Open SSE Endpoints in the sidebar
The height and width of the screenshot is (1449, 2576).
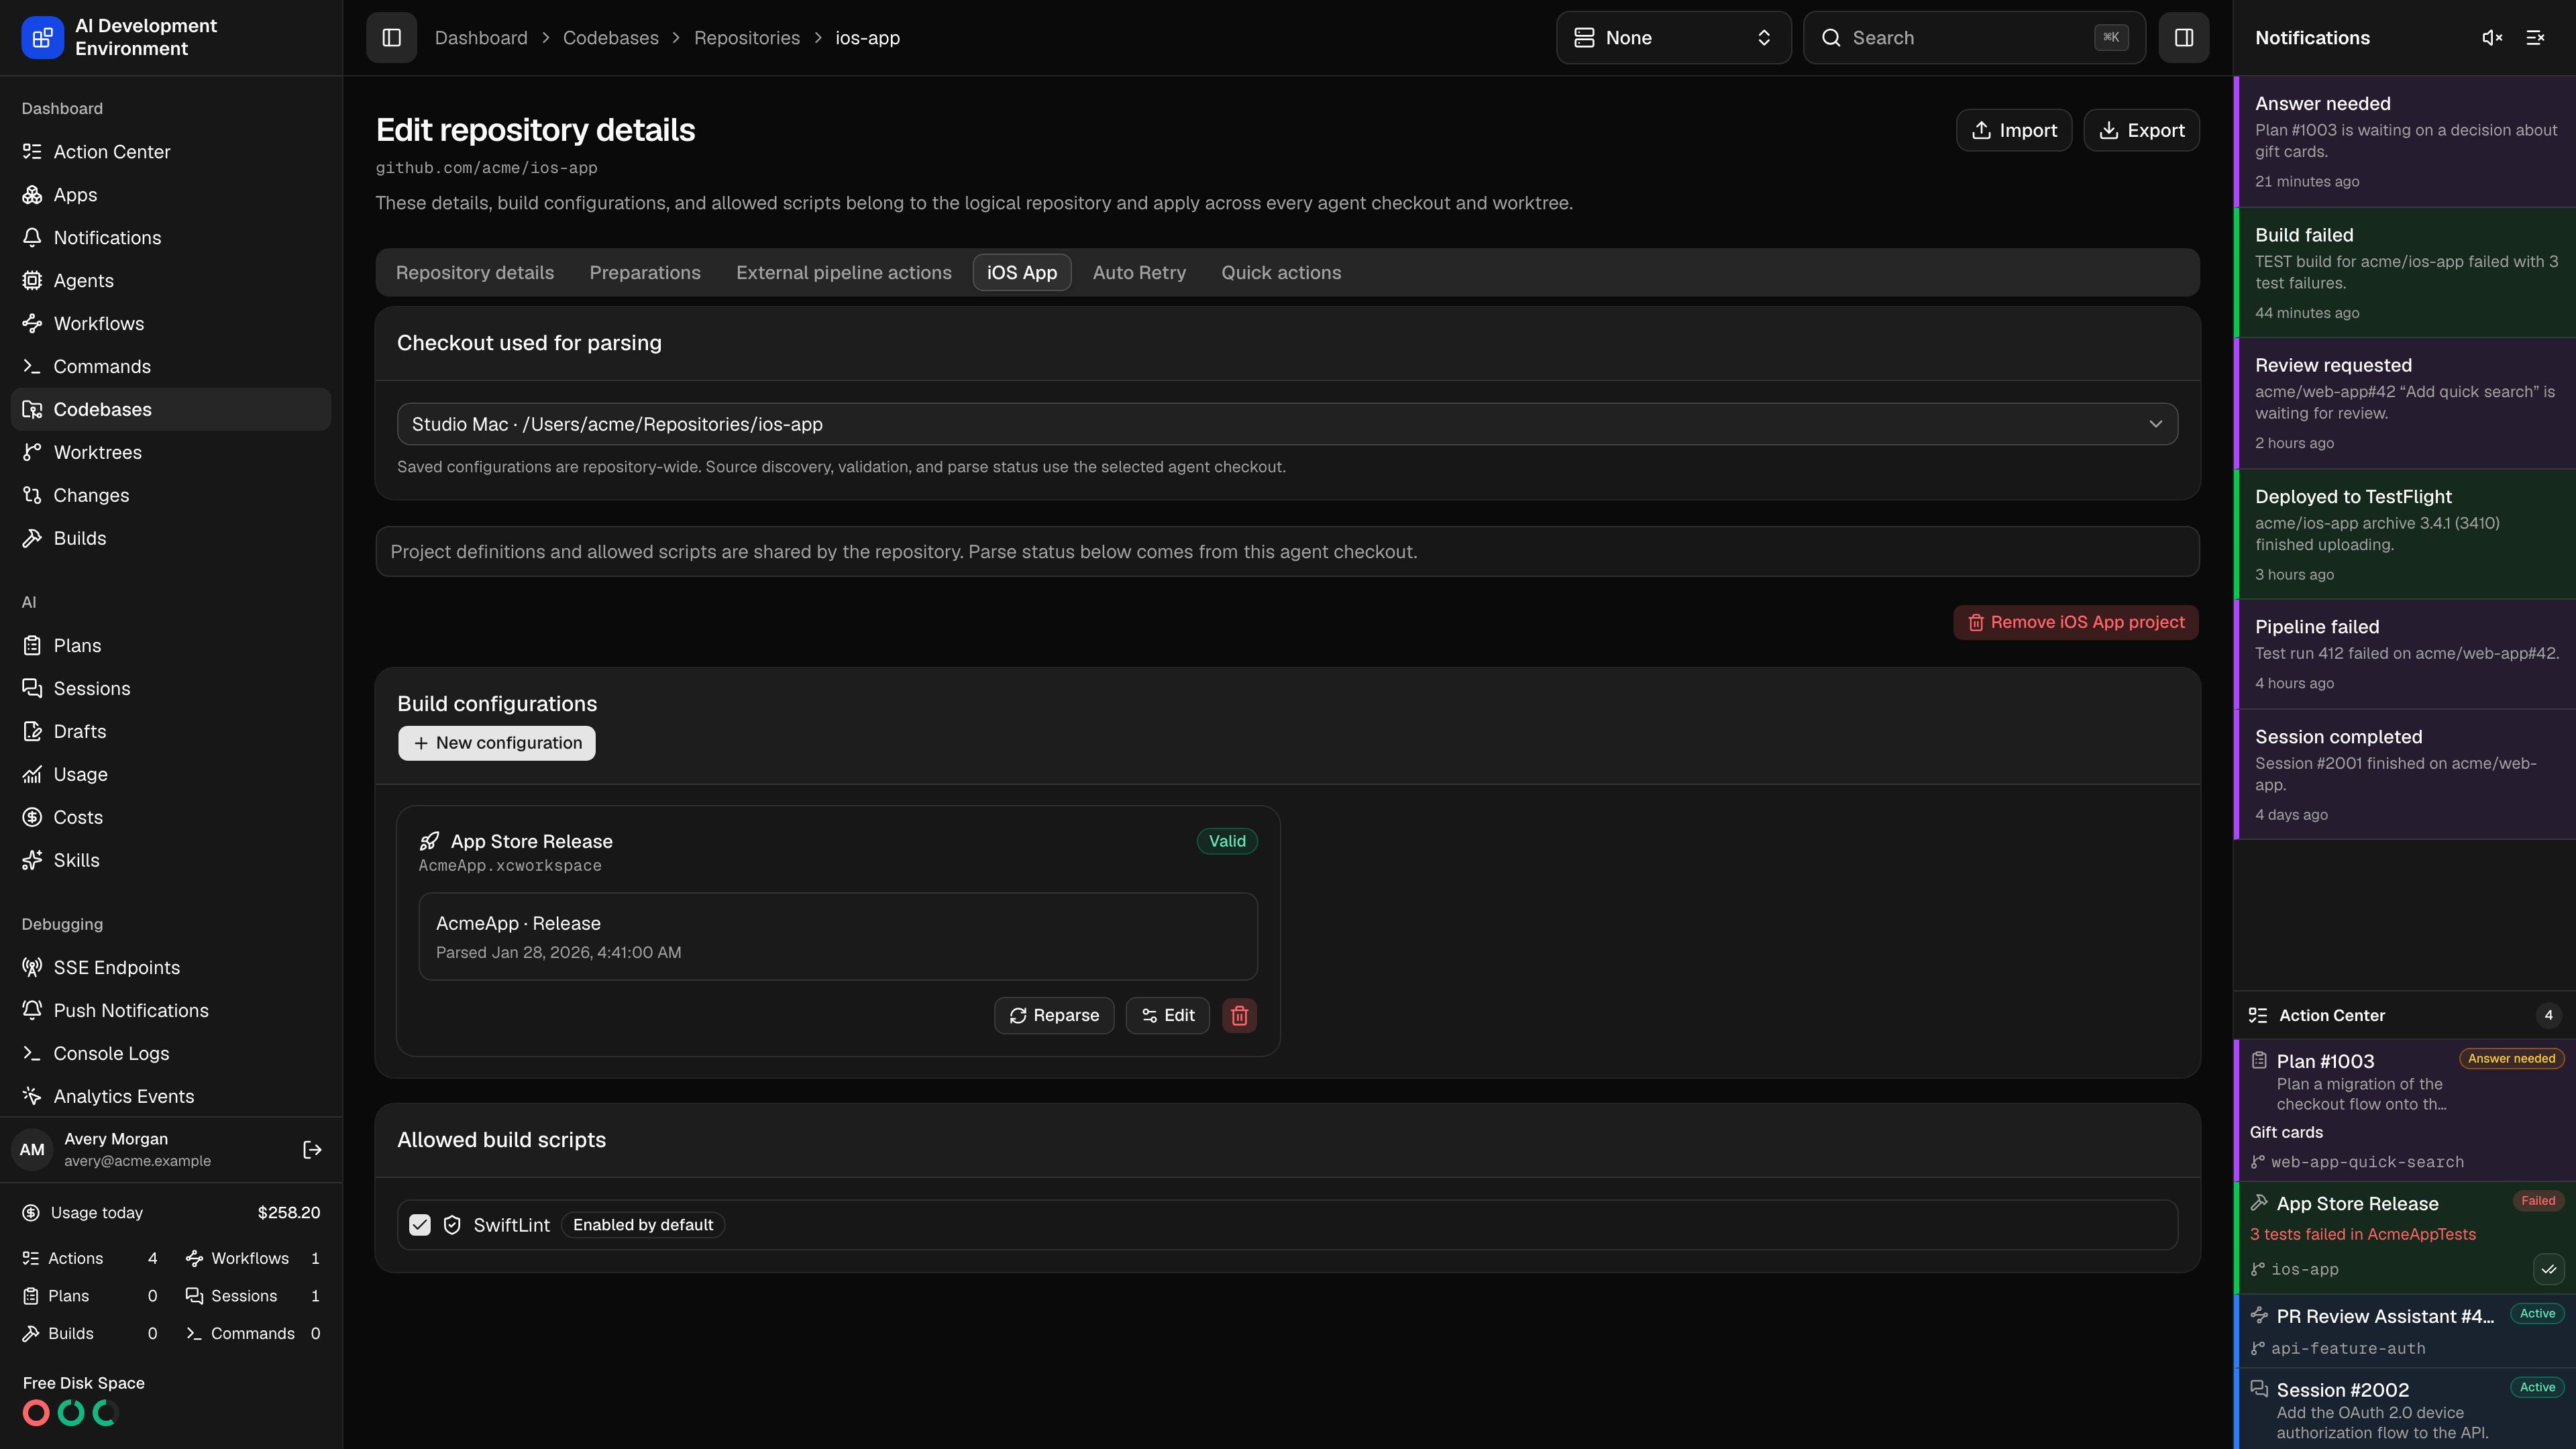171,968
